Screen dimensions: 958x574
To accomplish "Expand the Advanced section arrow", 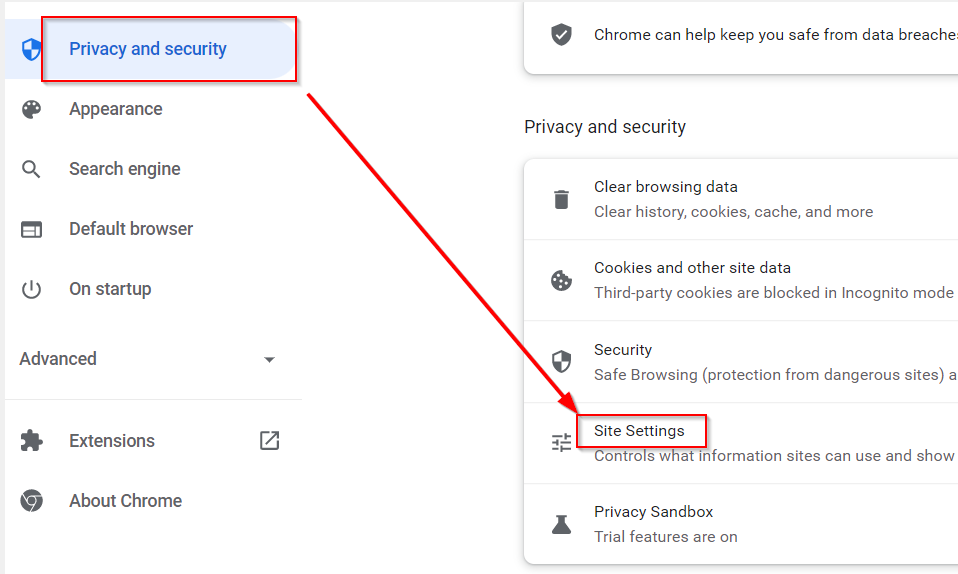I will [x=269, y=359].
